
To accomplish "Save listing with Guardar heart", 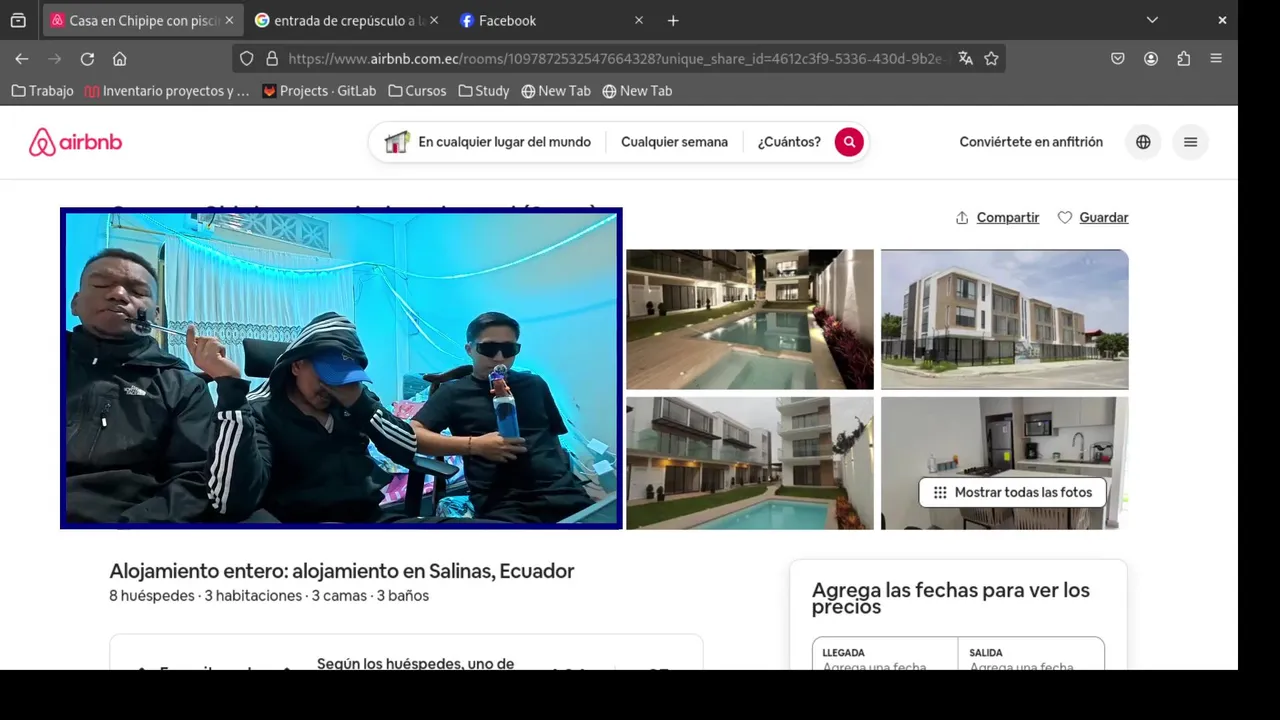I will [1093, 217].
